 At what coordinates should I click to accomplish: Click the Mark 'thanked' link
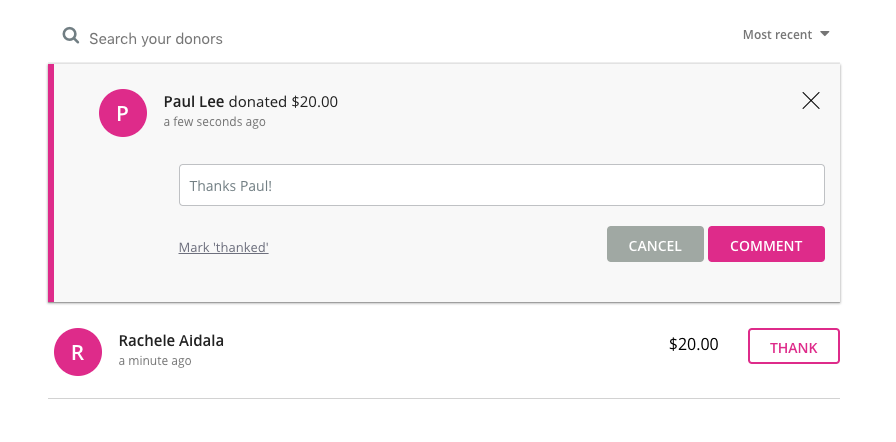[223, 247]
